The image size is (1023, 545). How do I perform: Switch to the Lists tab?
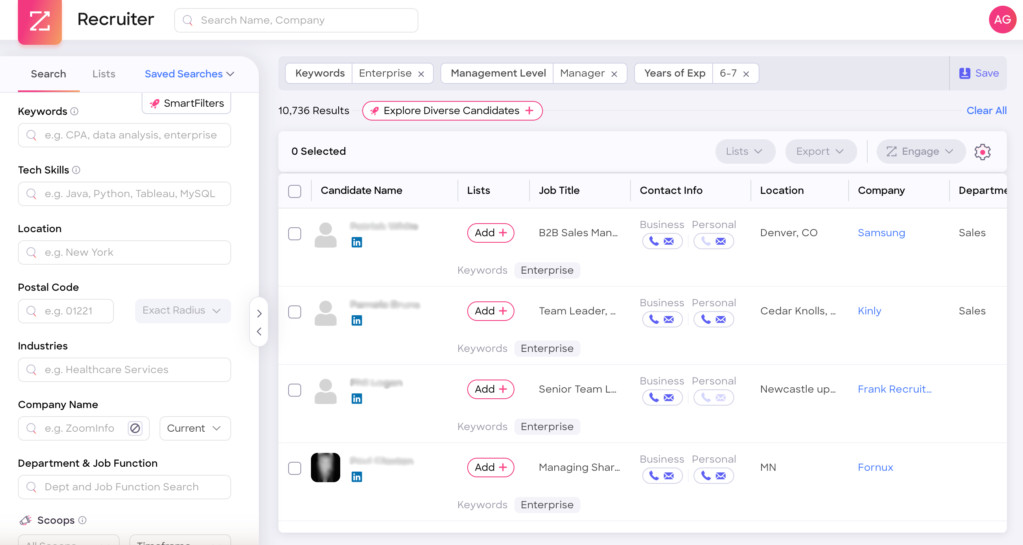click(x=104, y=74)
